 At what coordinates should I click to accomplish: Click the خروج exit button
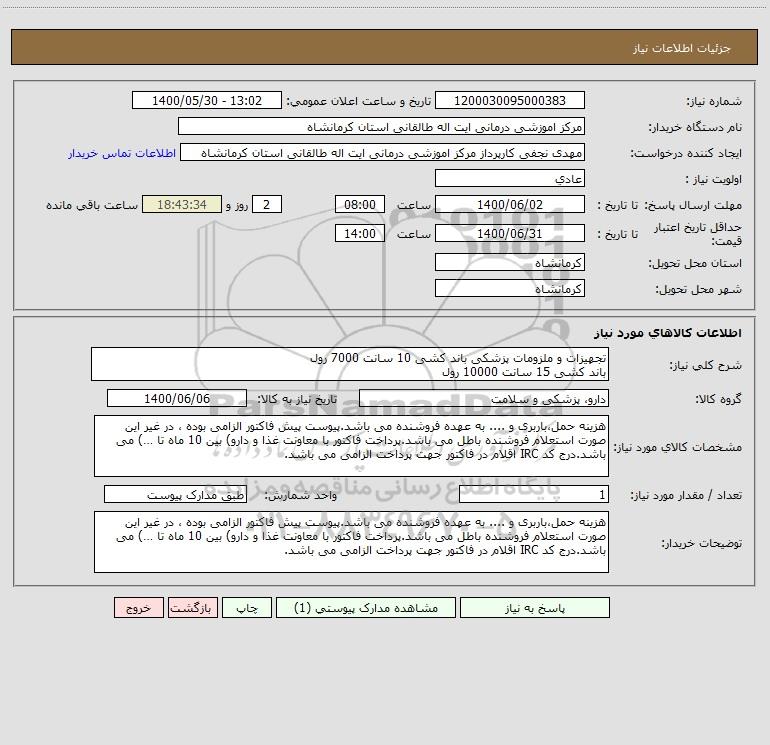[x=138, y=607]
